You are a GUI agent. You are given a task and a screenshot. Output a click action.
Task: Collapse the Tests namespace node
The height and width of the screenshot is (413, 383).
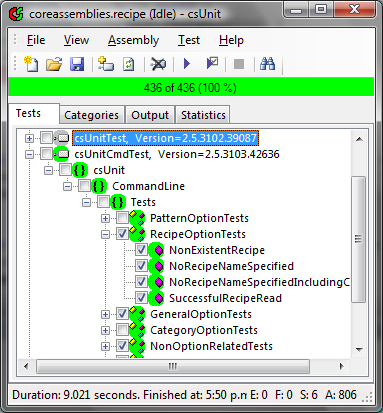click(87, 202)
